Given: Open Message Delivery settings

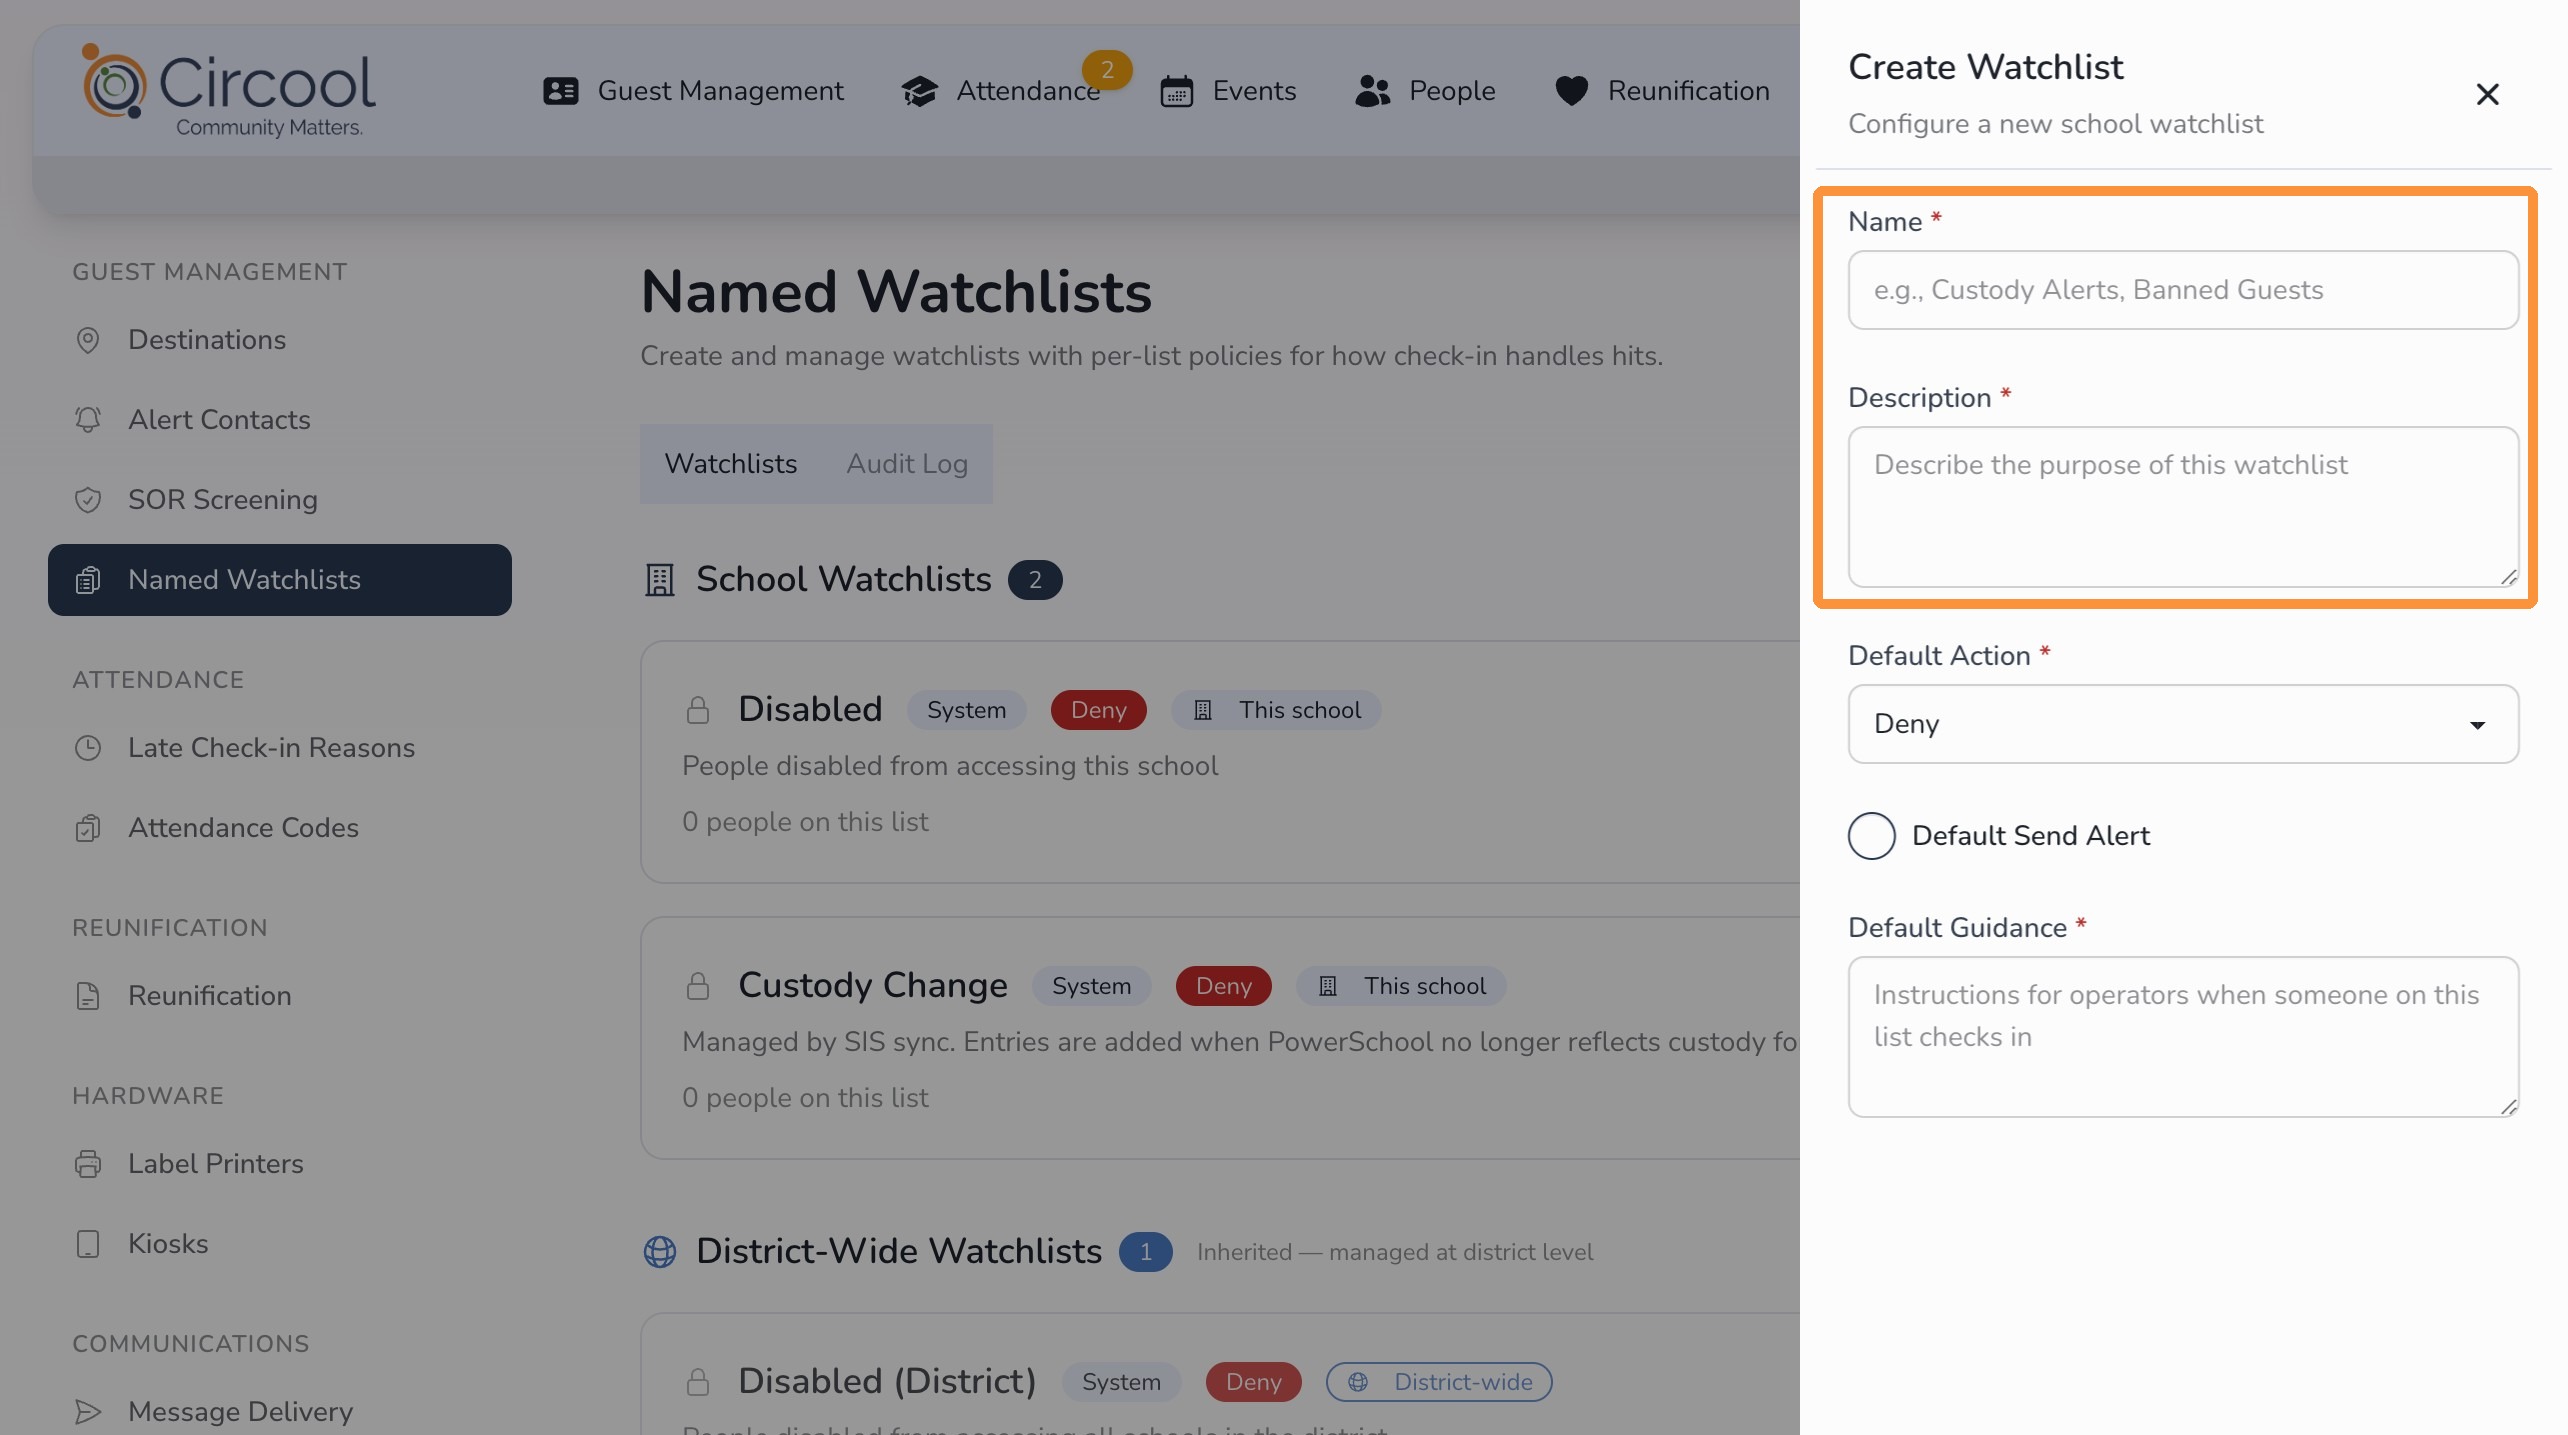Looking at the screenshot, I should pyautogui.click(x=280, y=1412).
